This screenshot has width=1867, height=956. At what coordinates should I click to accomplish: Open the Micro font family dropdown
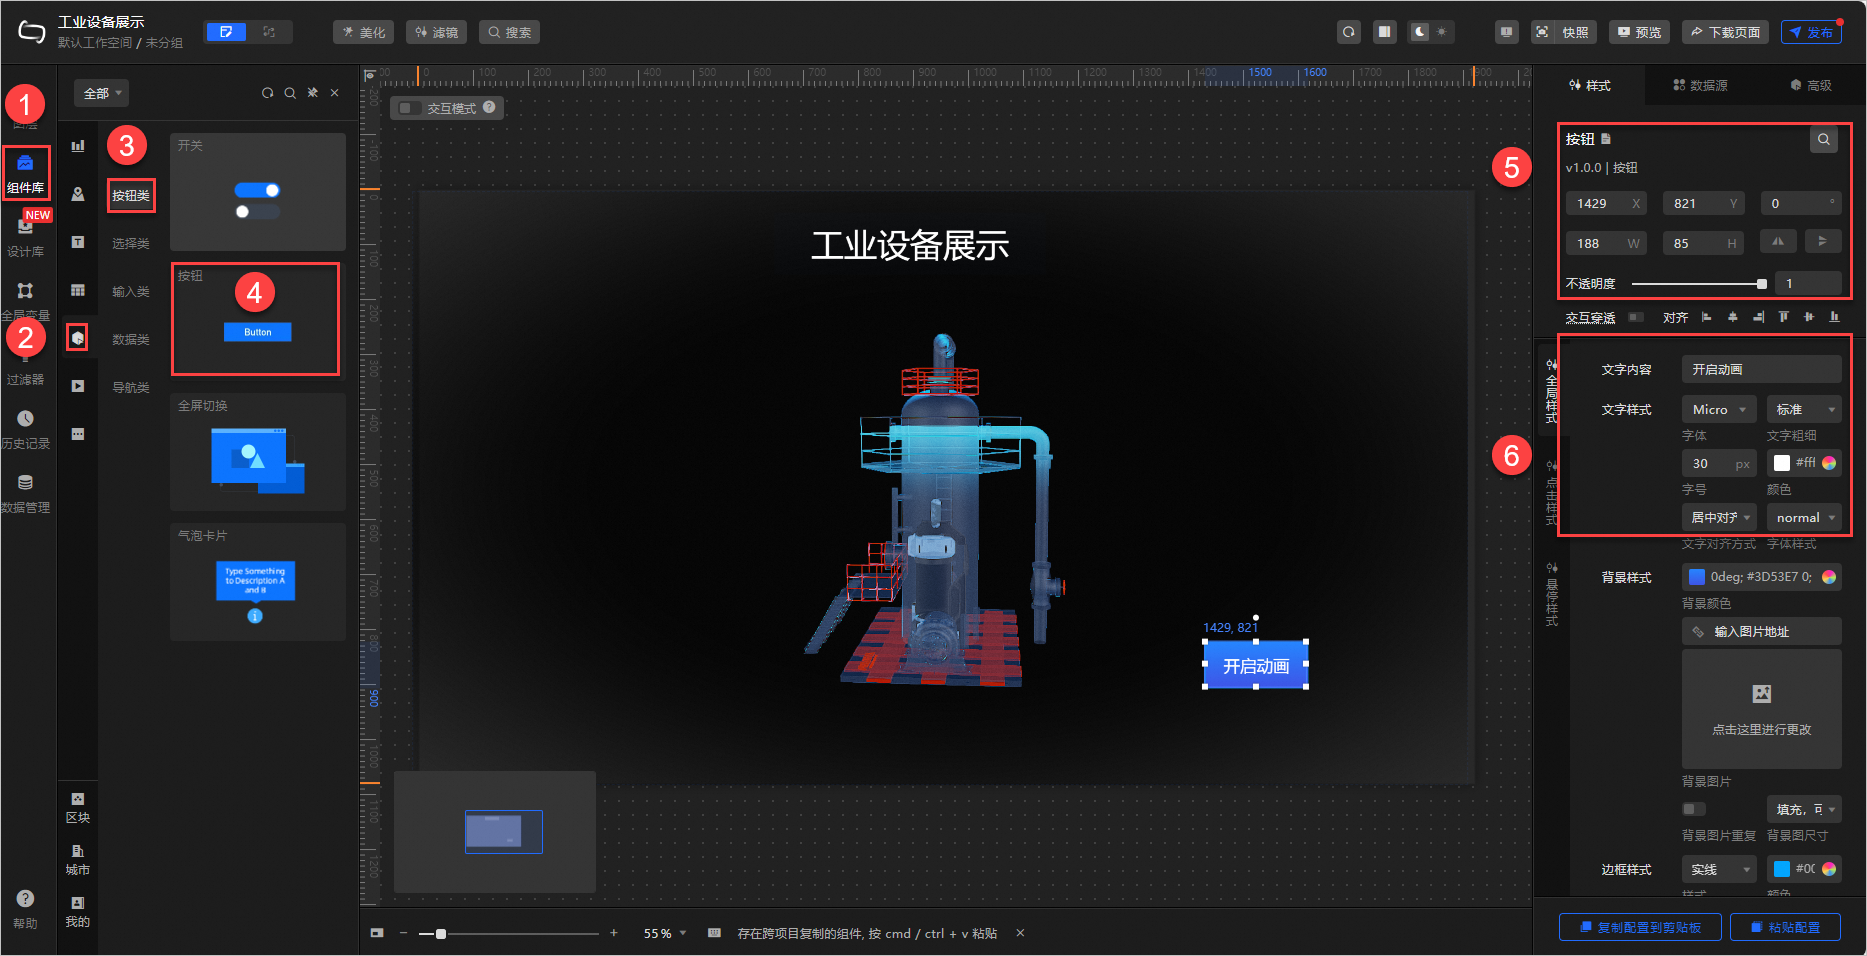[x=1719, y=409]
